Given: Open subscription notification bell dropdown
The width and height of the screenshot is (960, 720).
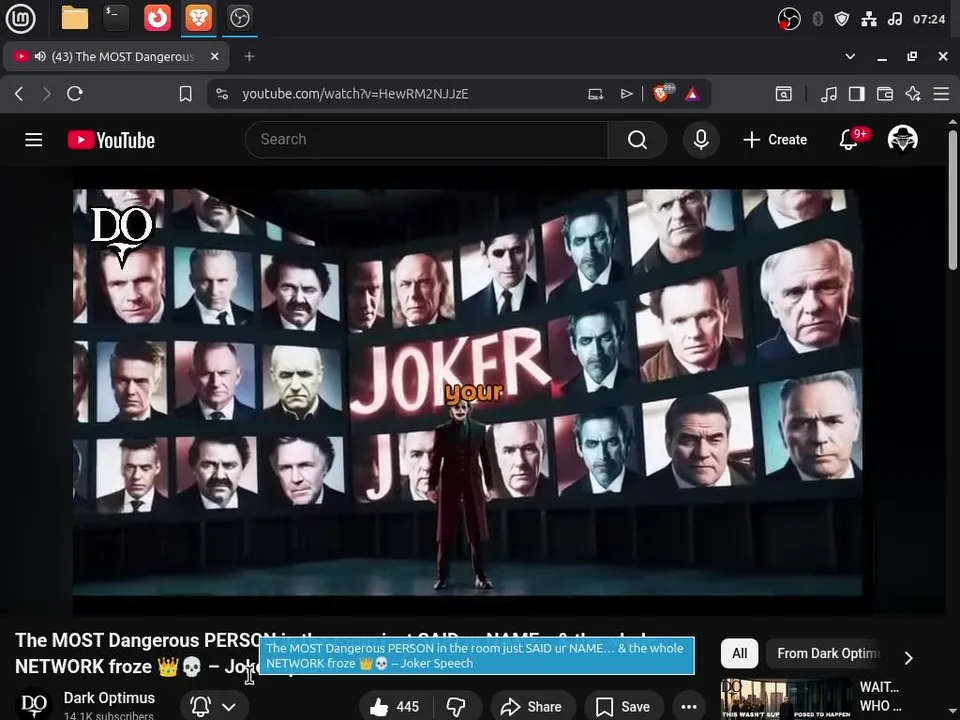Looking at the screenshot, I should pyautogui.click(x=214, y=707).
